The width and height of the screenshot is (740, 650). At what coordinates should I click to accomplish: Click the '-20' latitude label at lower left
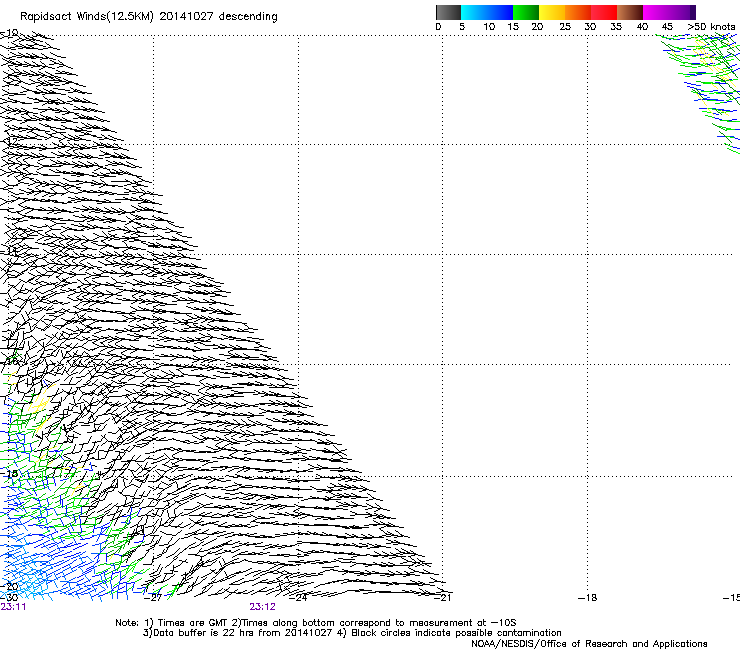pyautogui.click(x=9, y=587)
